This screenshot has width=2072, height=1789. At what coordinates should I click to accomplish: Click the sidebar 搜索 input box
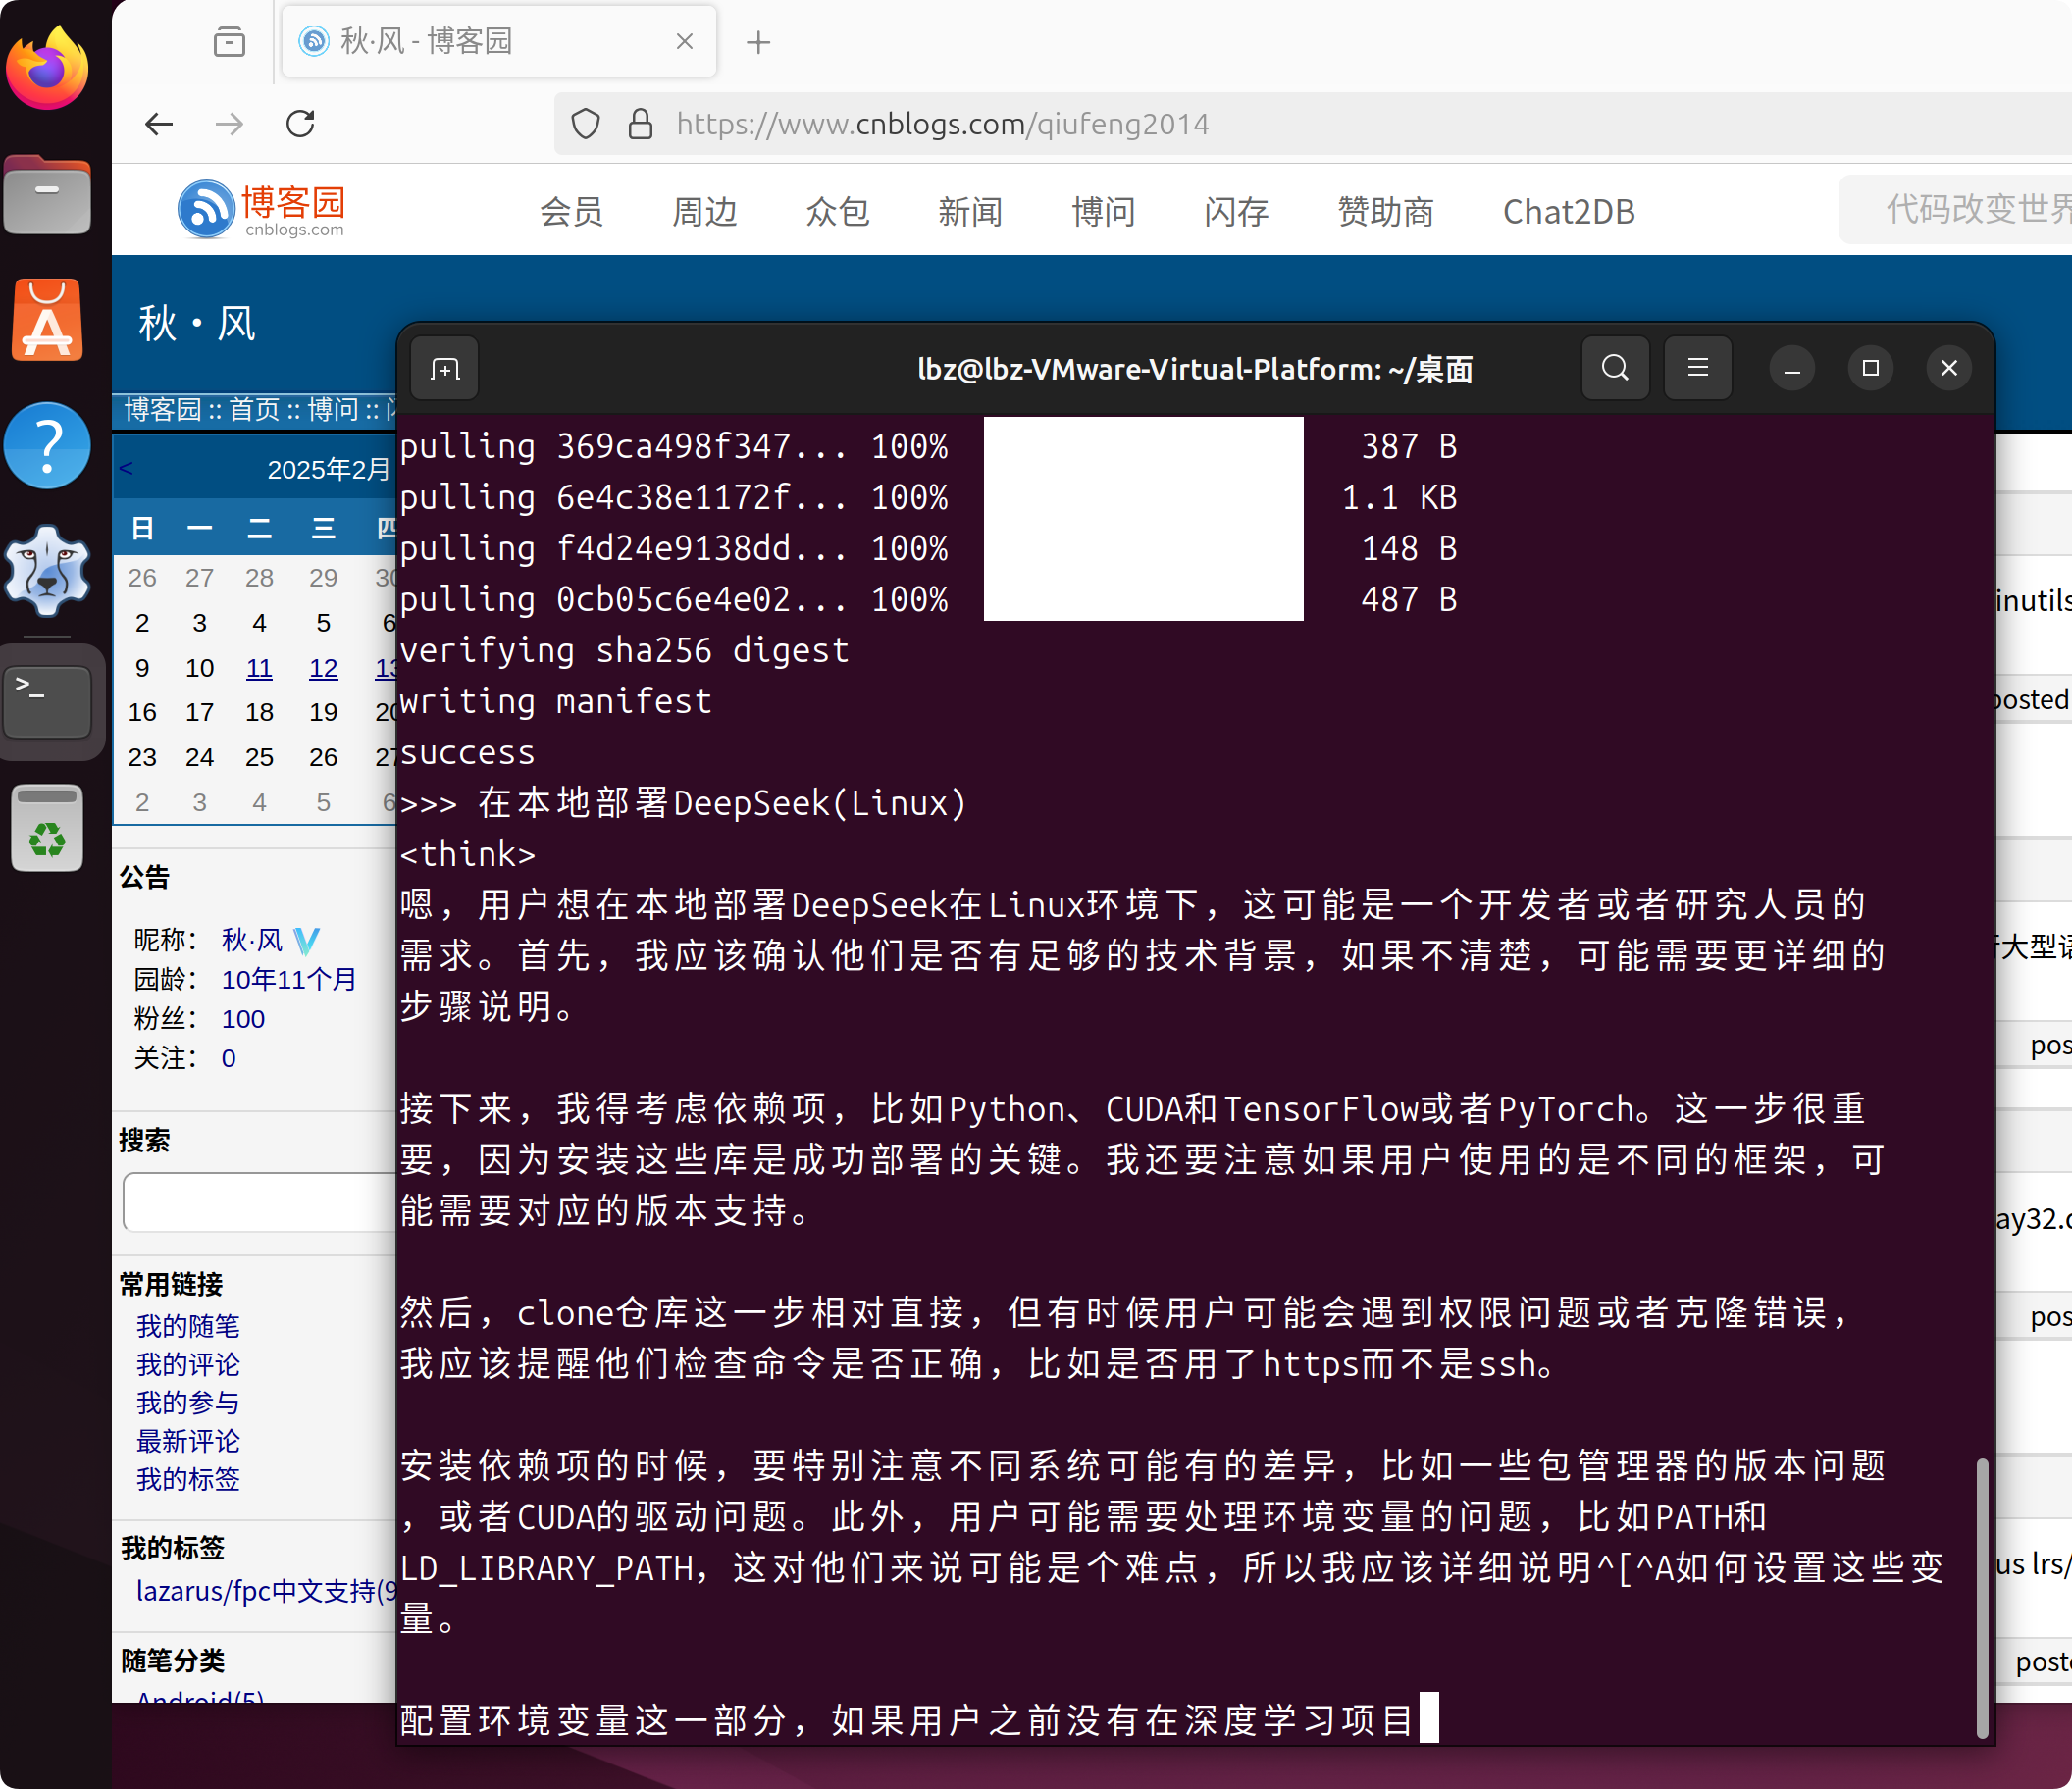[x=259, y=1202]
